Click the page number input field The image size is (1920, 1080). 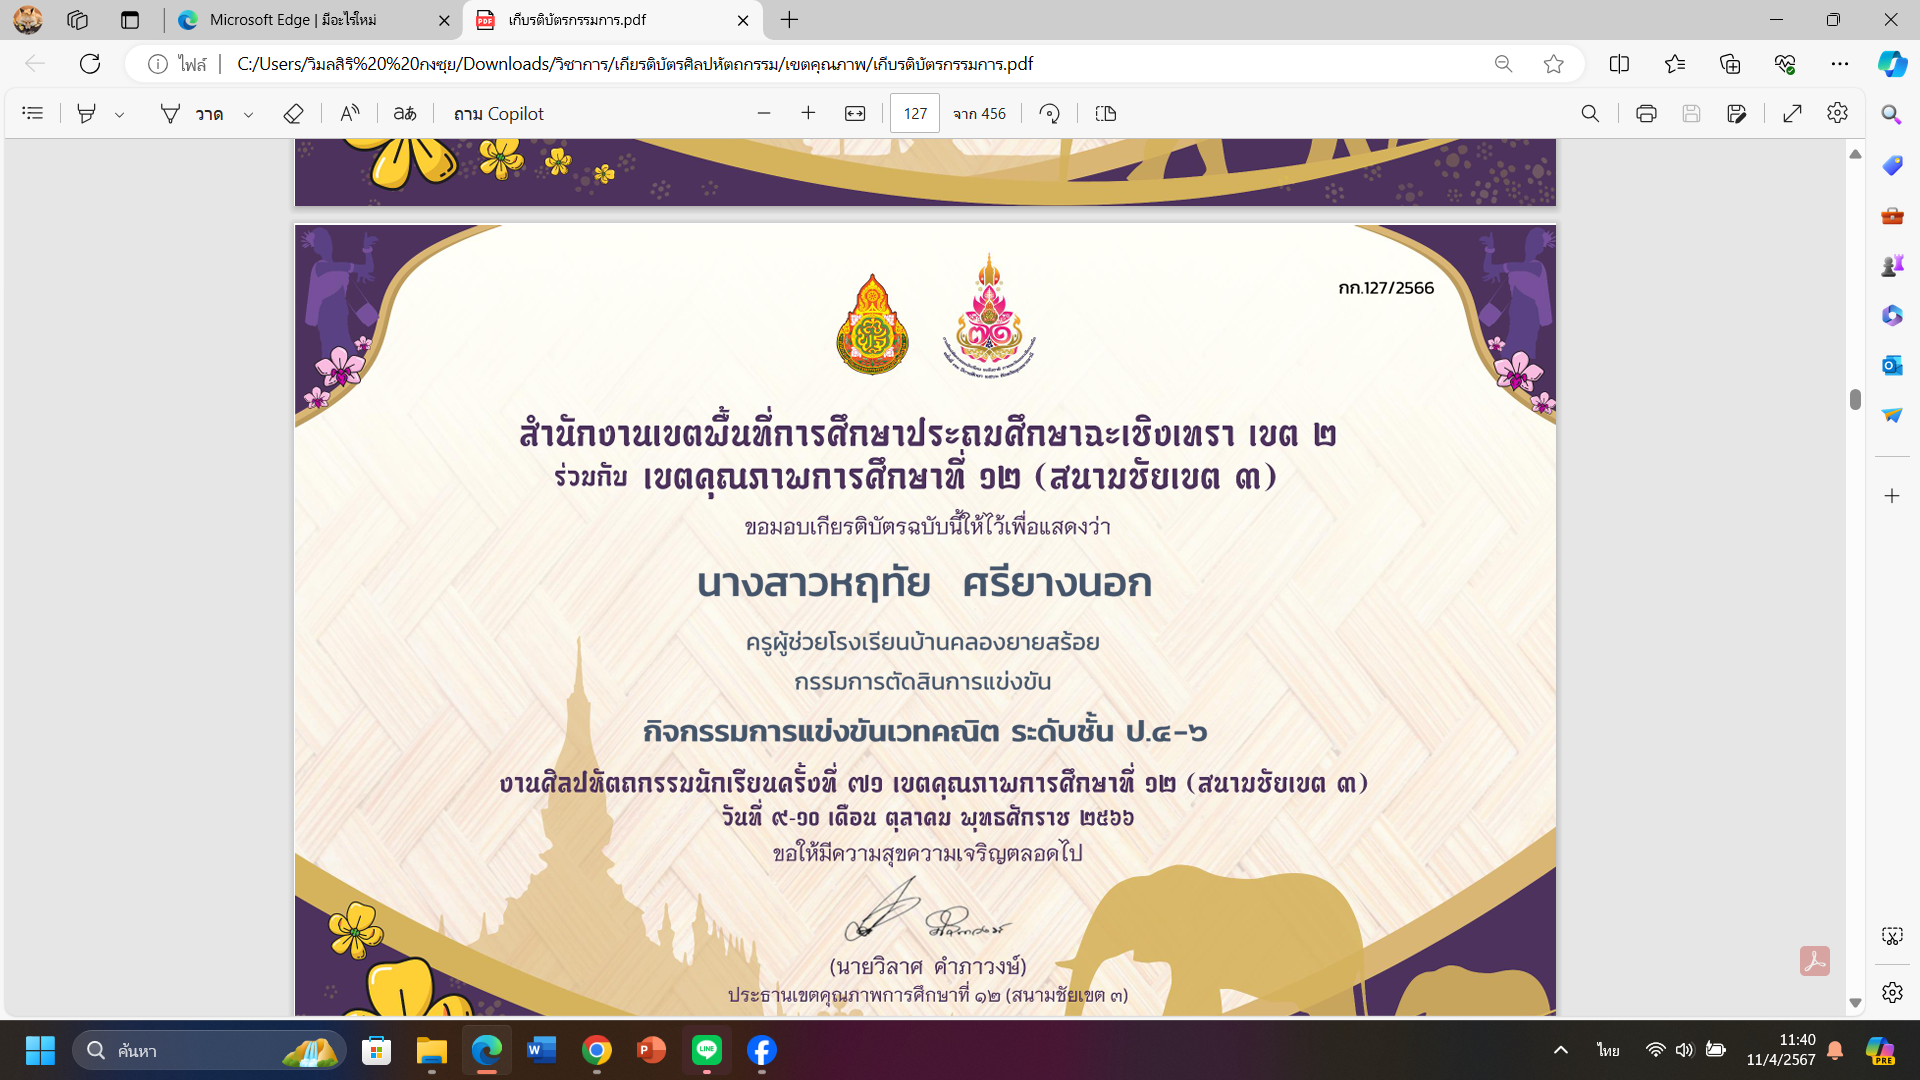point(915,114)
